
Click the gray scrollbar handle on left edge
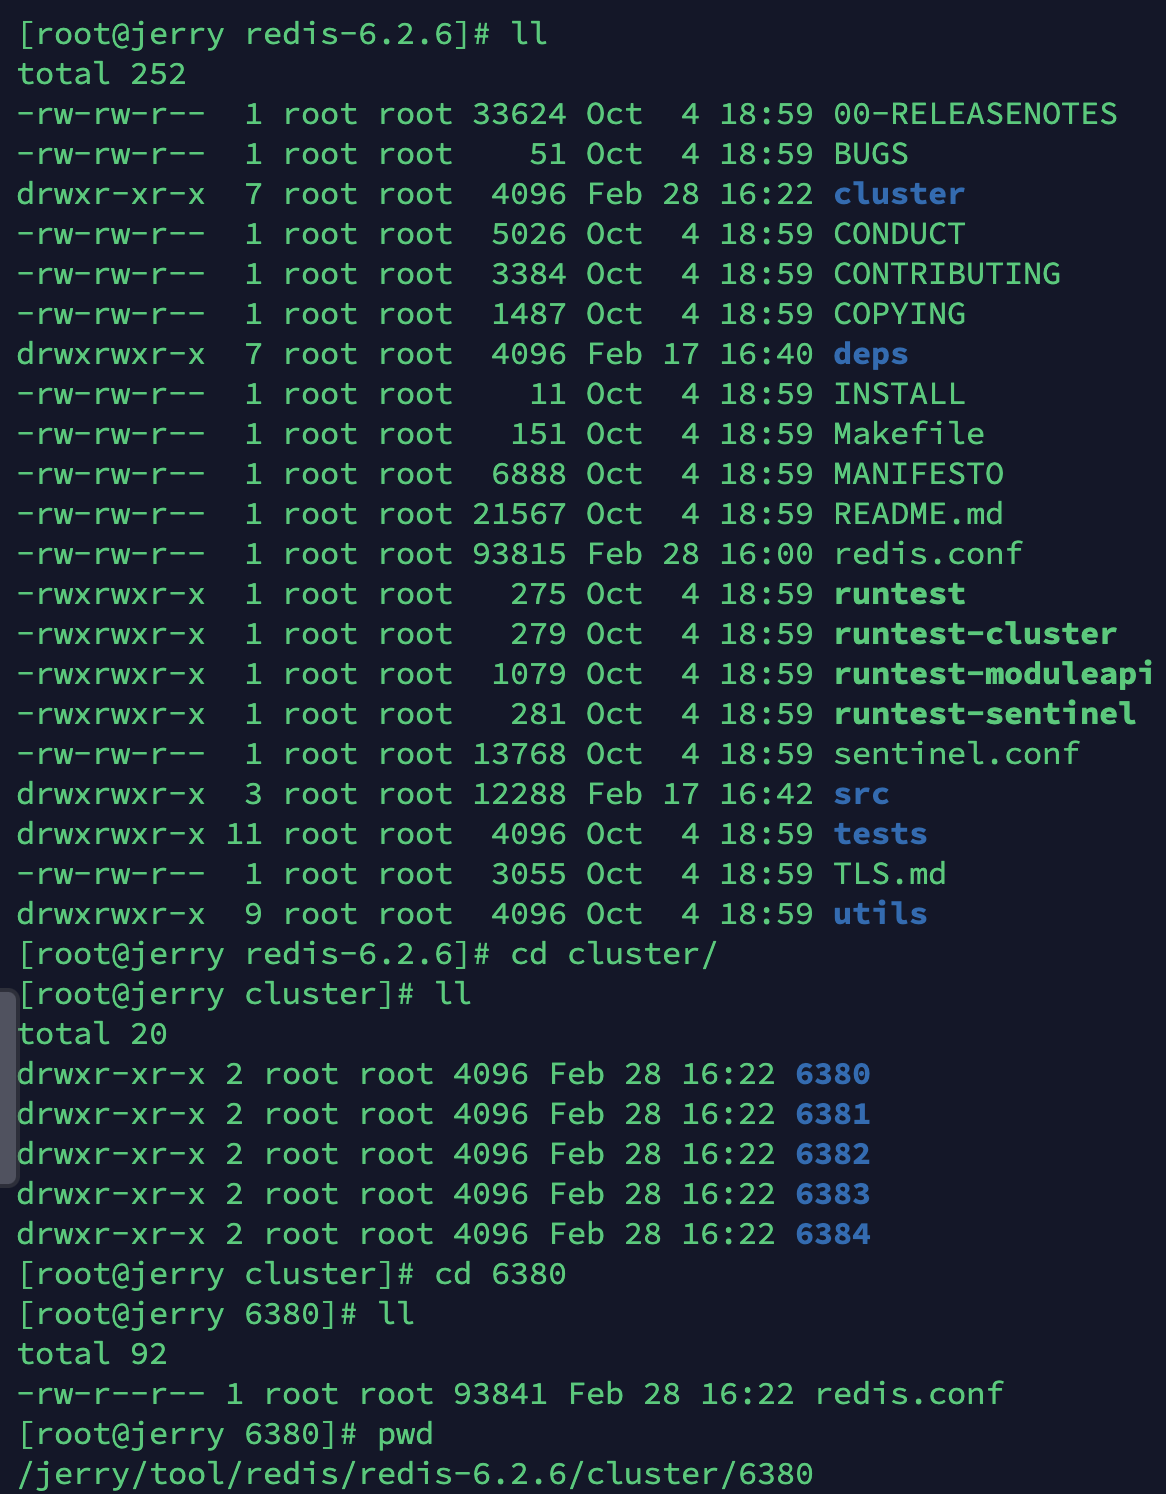pyautogui.click(x=8, y=1088)
